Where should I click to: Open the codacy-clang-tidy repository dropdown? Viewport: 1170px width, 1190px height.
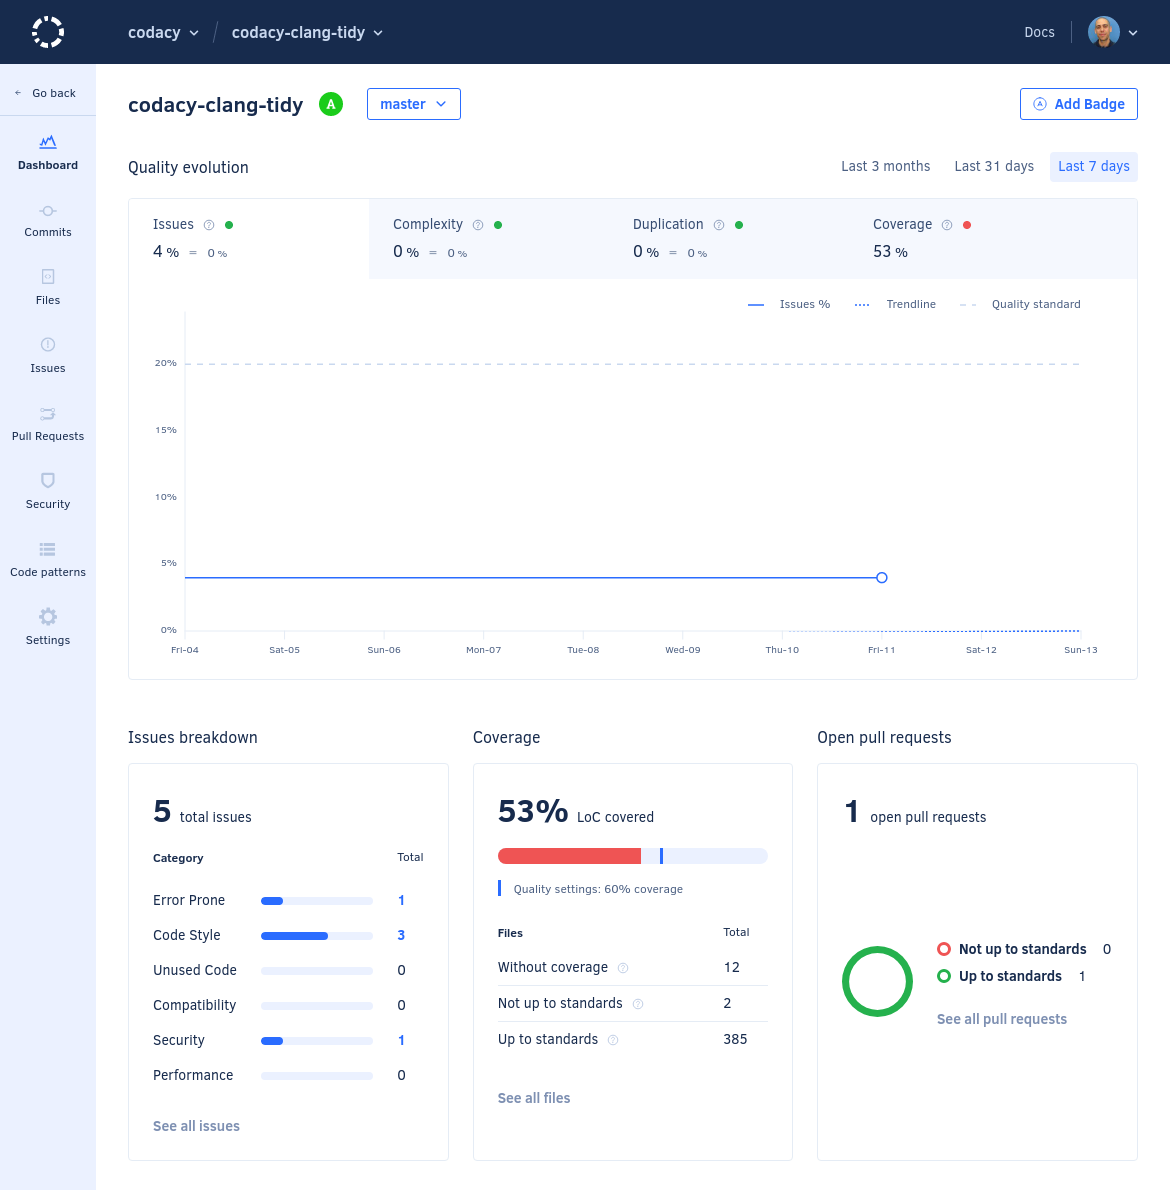click(x=307, y=33)
